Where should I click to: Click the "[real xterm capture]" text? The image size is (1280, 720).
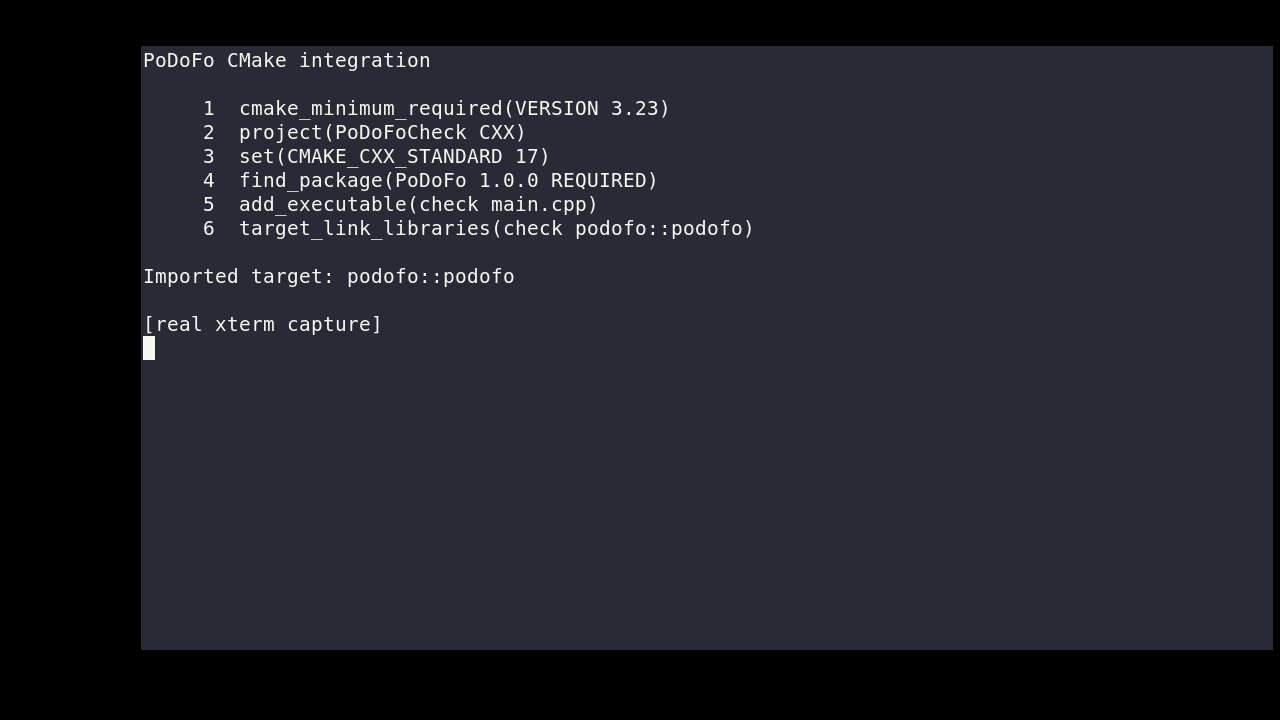tap(263, 325)
